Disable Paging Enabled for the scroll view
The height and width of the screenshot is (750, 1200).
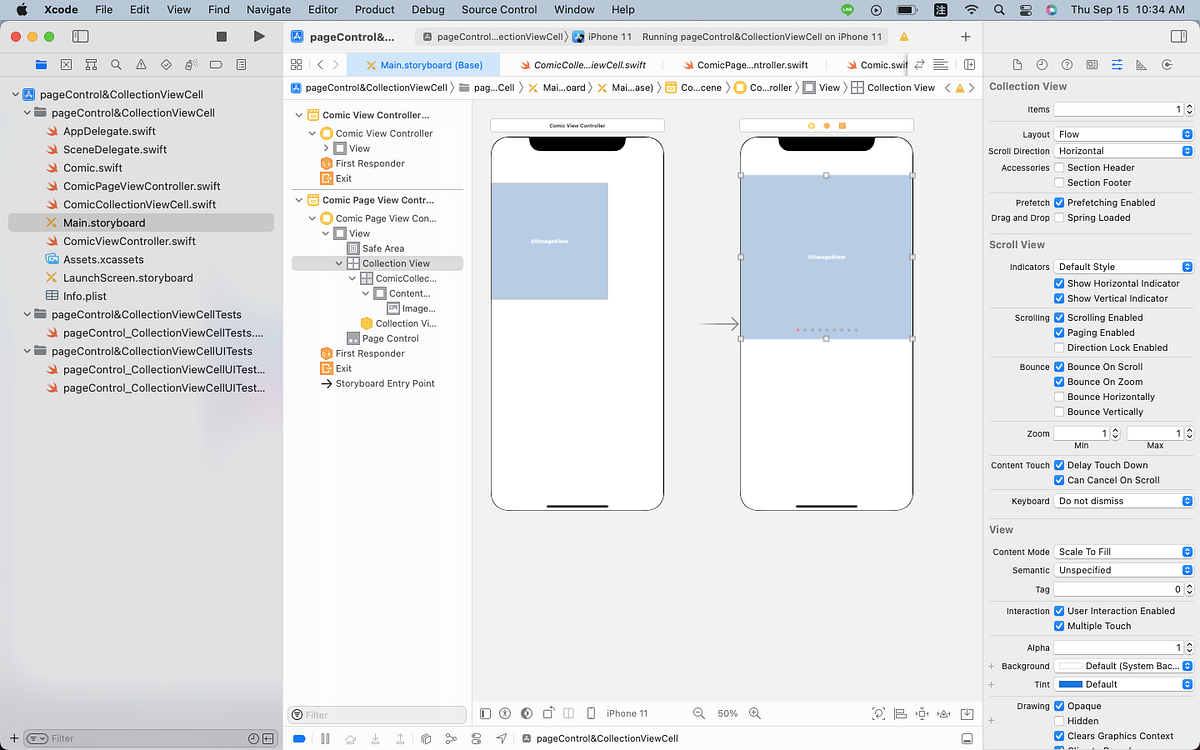(1059, 332)
